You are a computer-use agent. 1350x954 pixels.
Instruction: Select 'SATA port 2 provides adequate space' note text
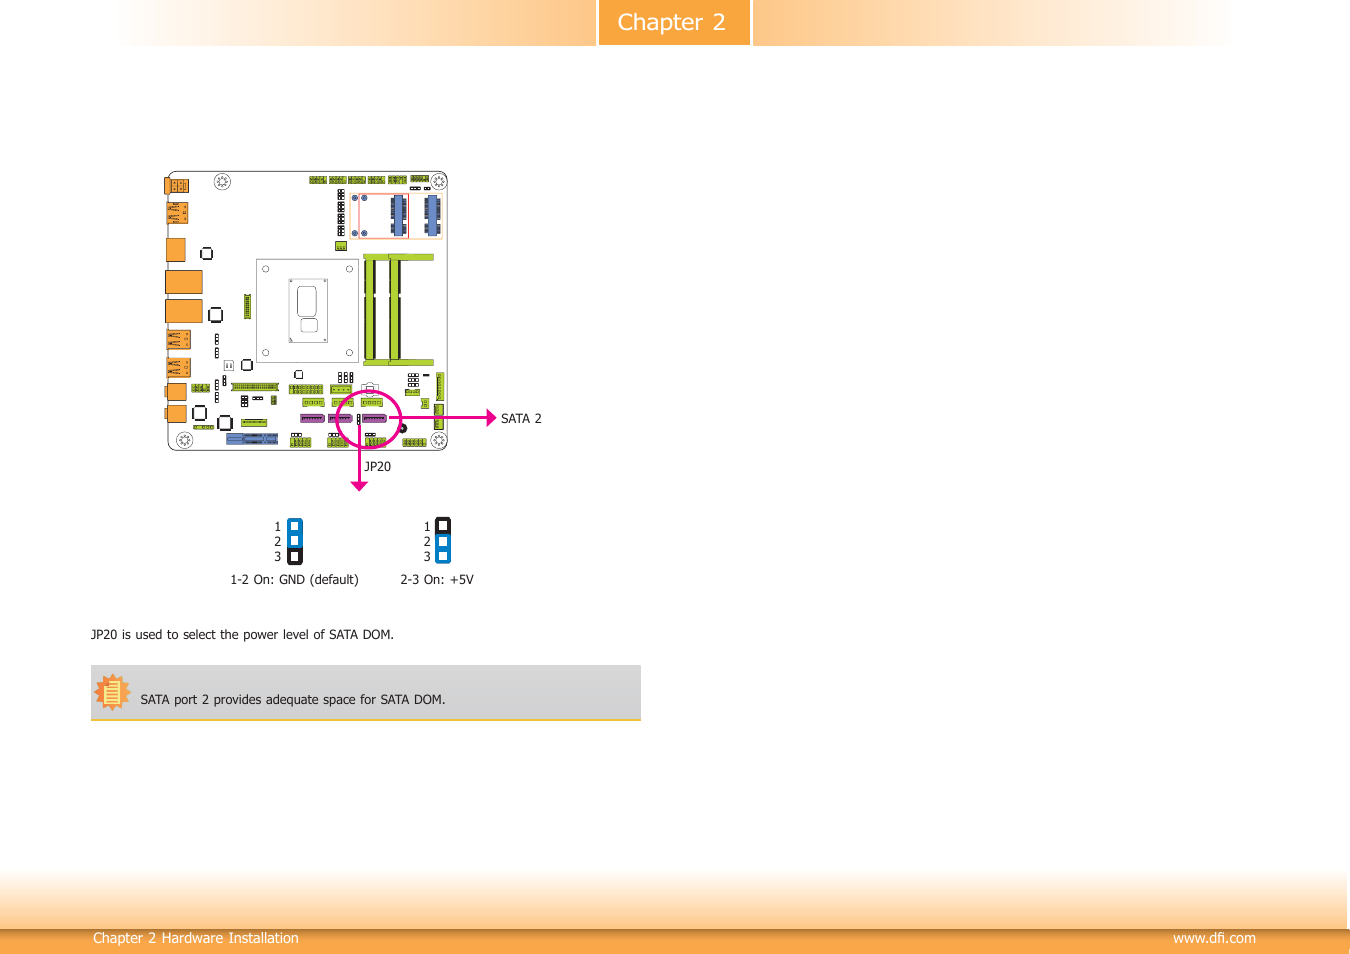(293, 700)
